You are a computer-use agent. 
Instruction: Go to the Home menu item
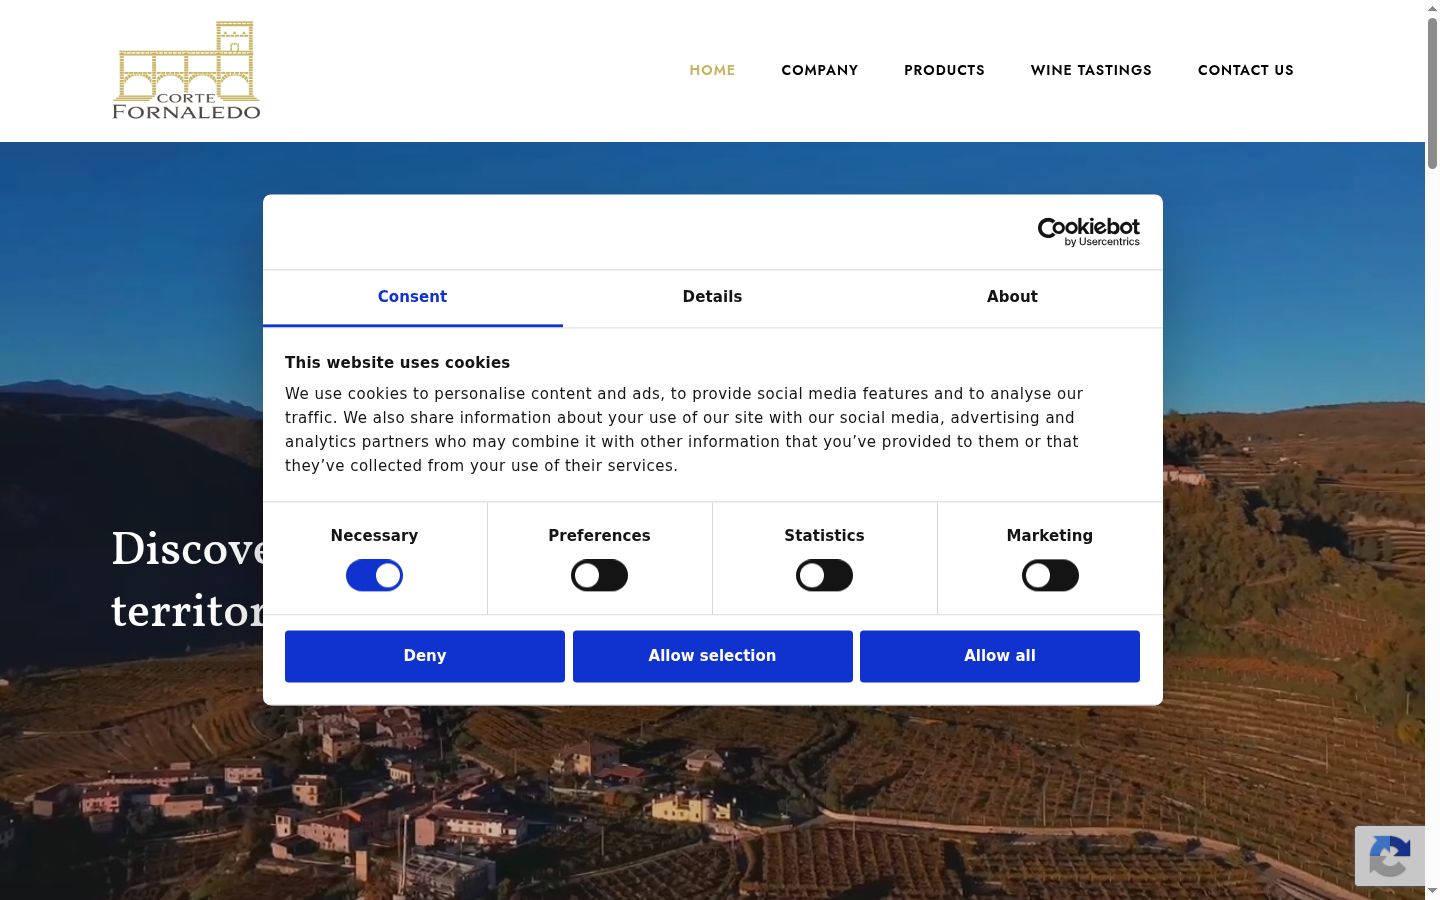[712, 70]
